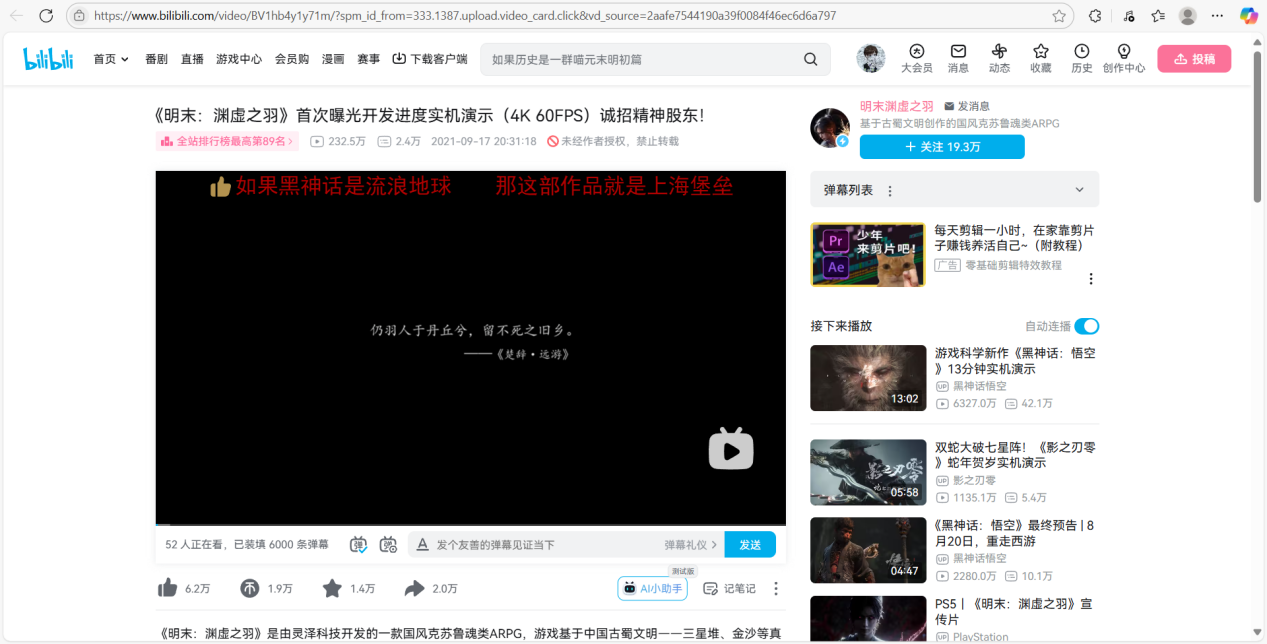Go to 赛事 in navigation
Viewport: 1267px width, 644px height.
pos(369,59)
